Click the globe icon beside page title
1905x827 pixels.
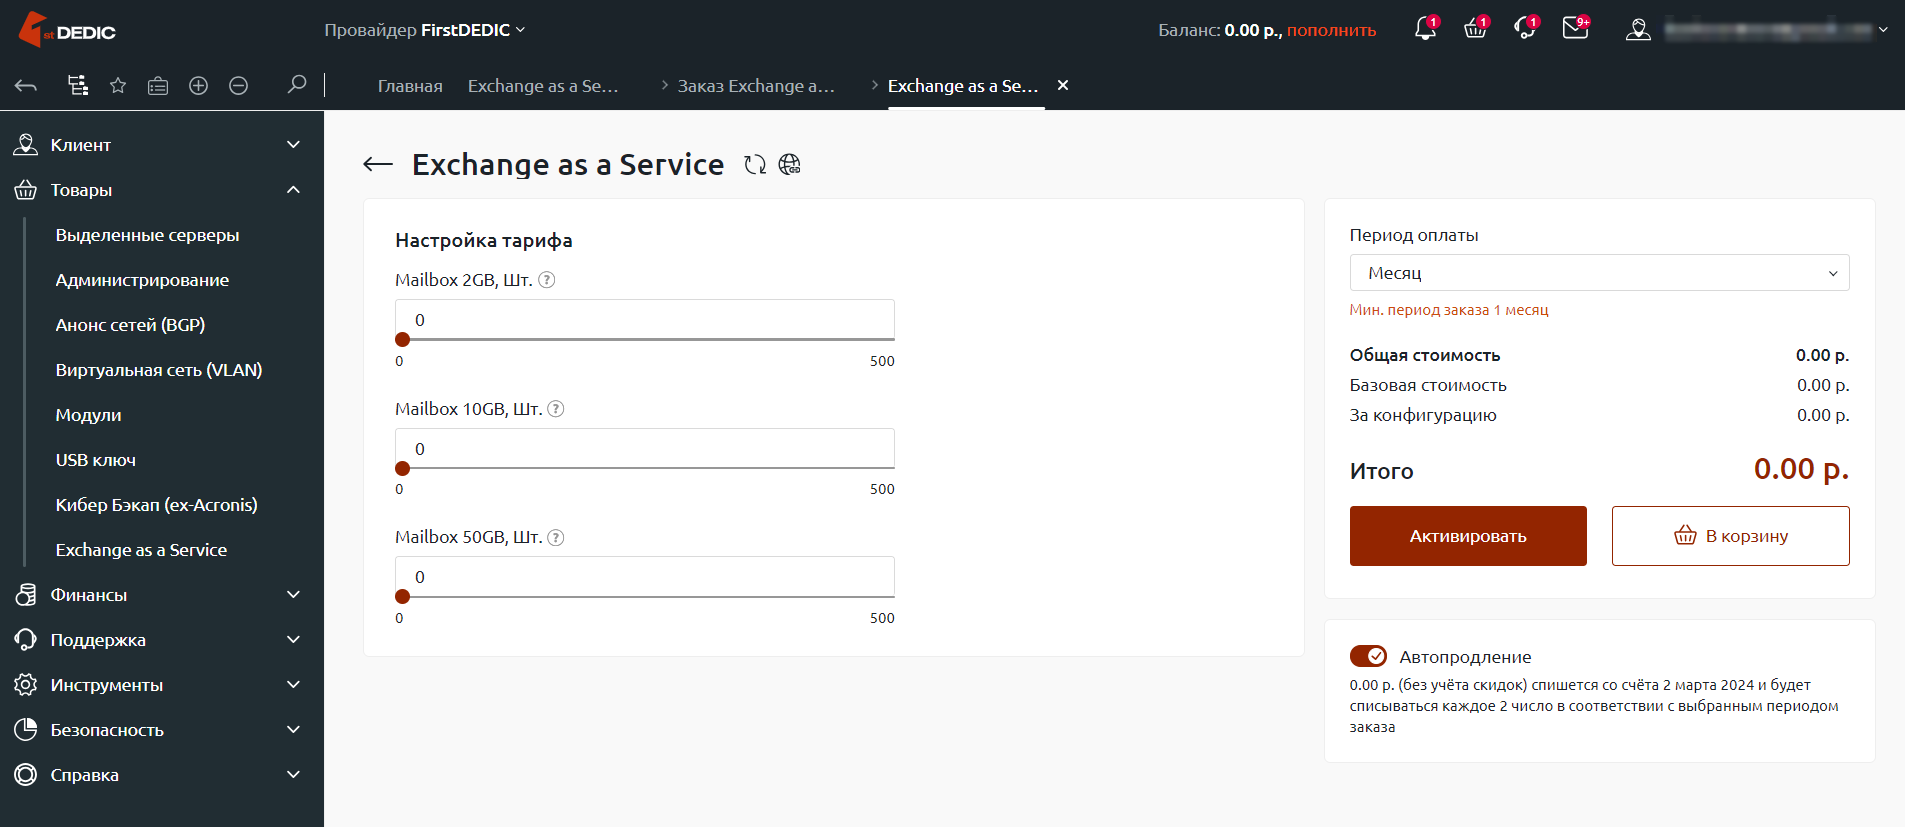pos(790,164)
